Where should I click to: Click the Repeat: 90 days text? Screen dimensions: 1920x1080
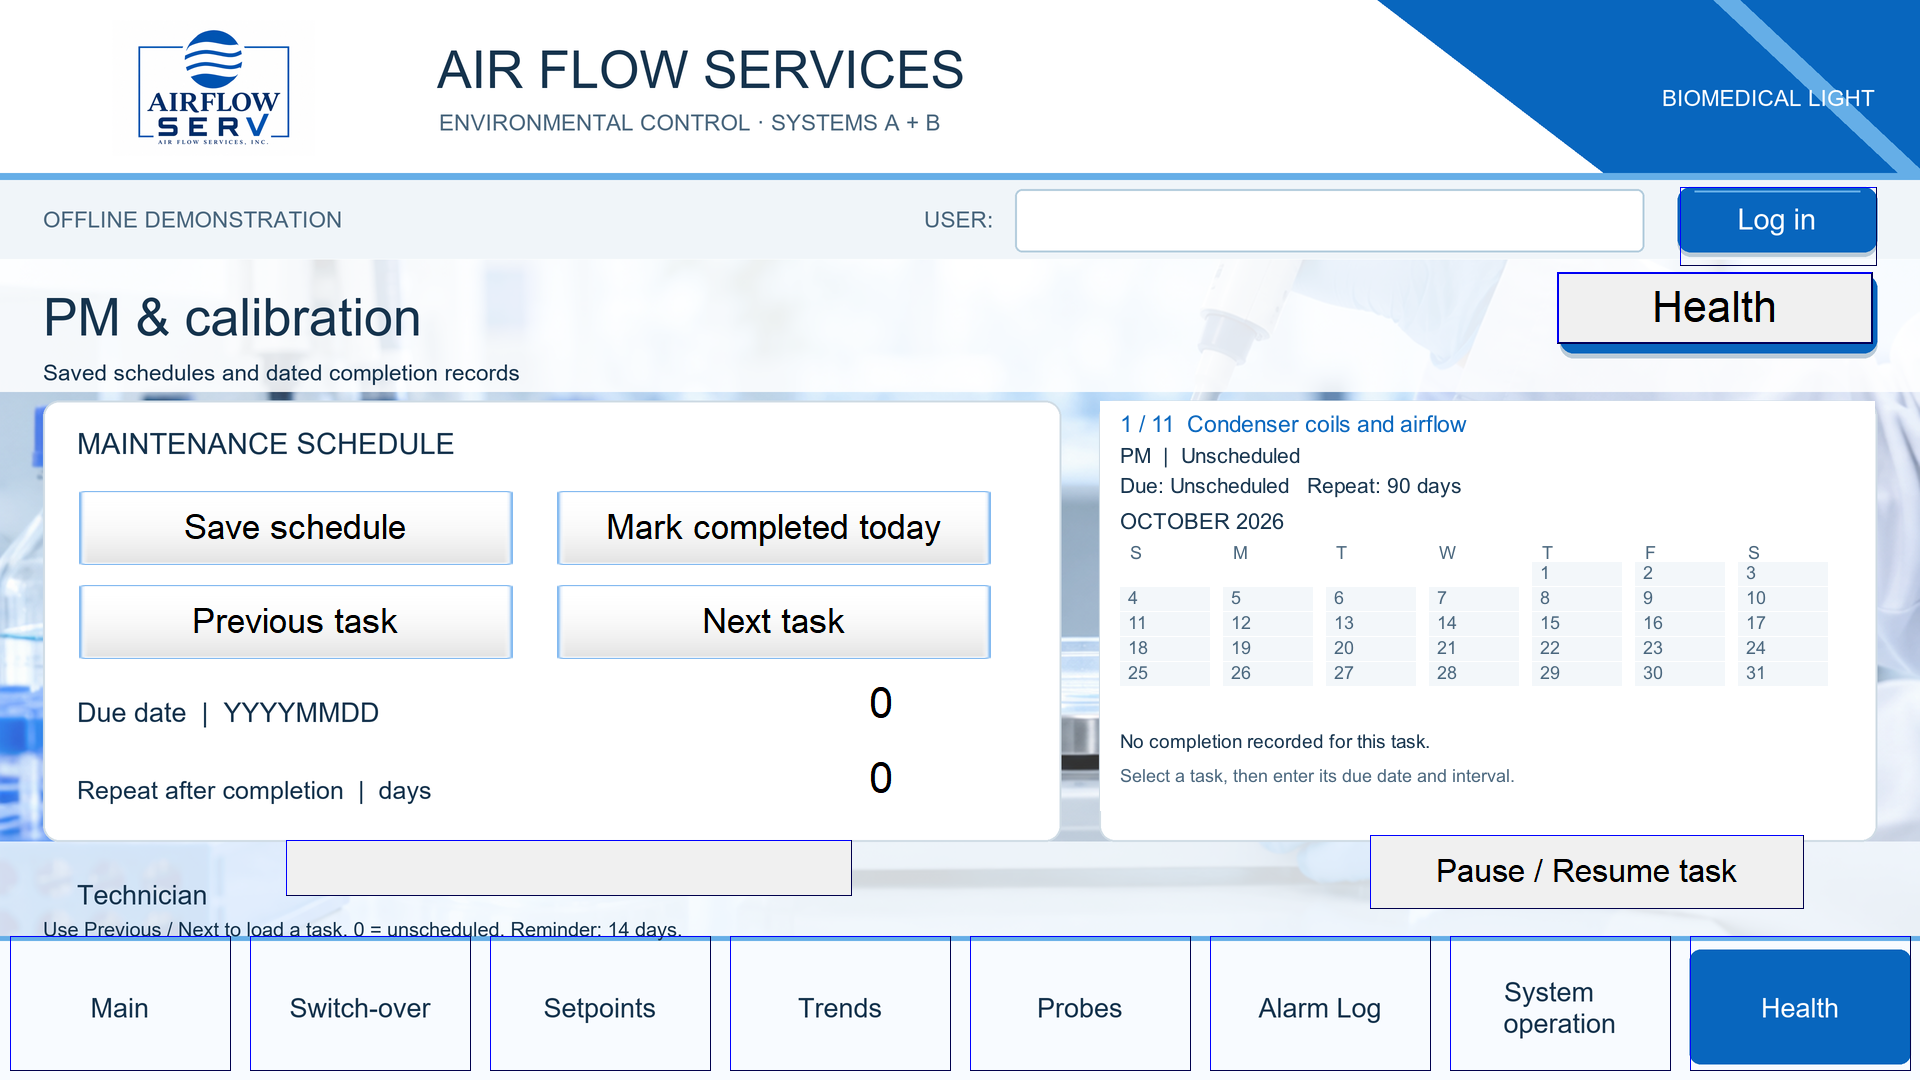(x=1383, y=486)
